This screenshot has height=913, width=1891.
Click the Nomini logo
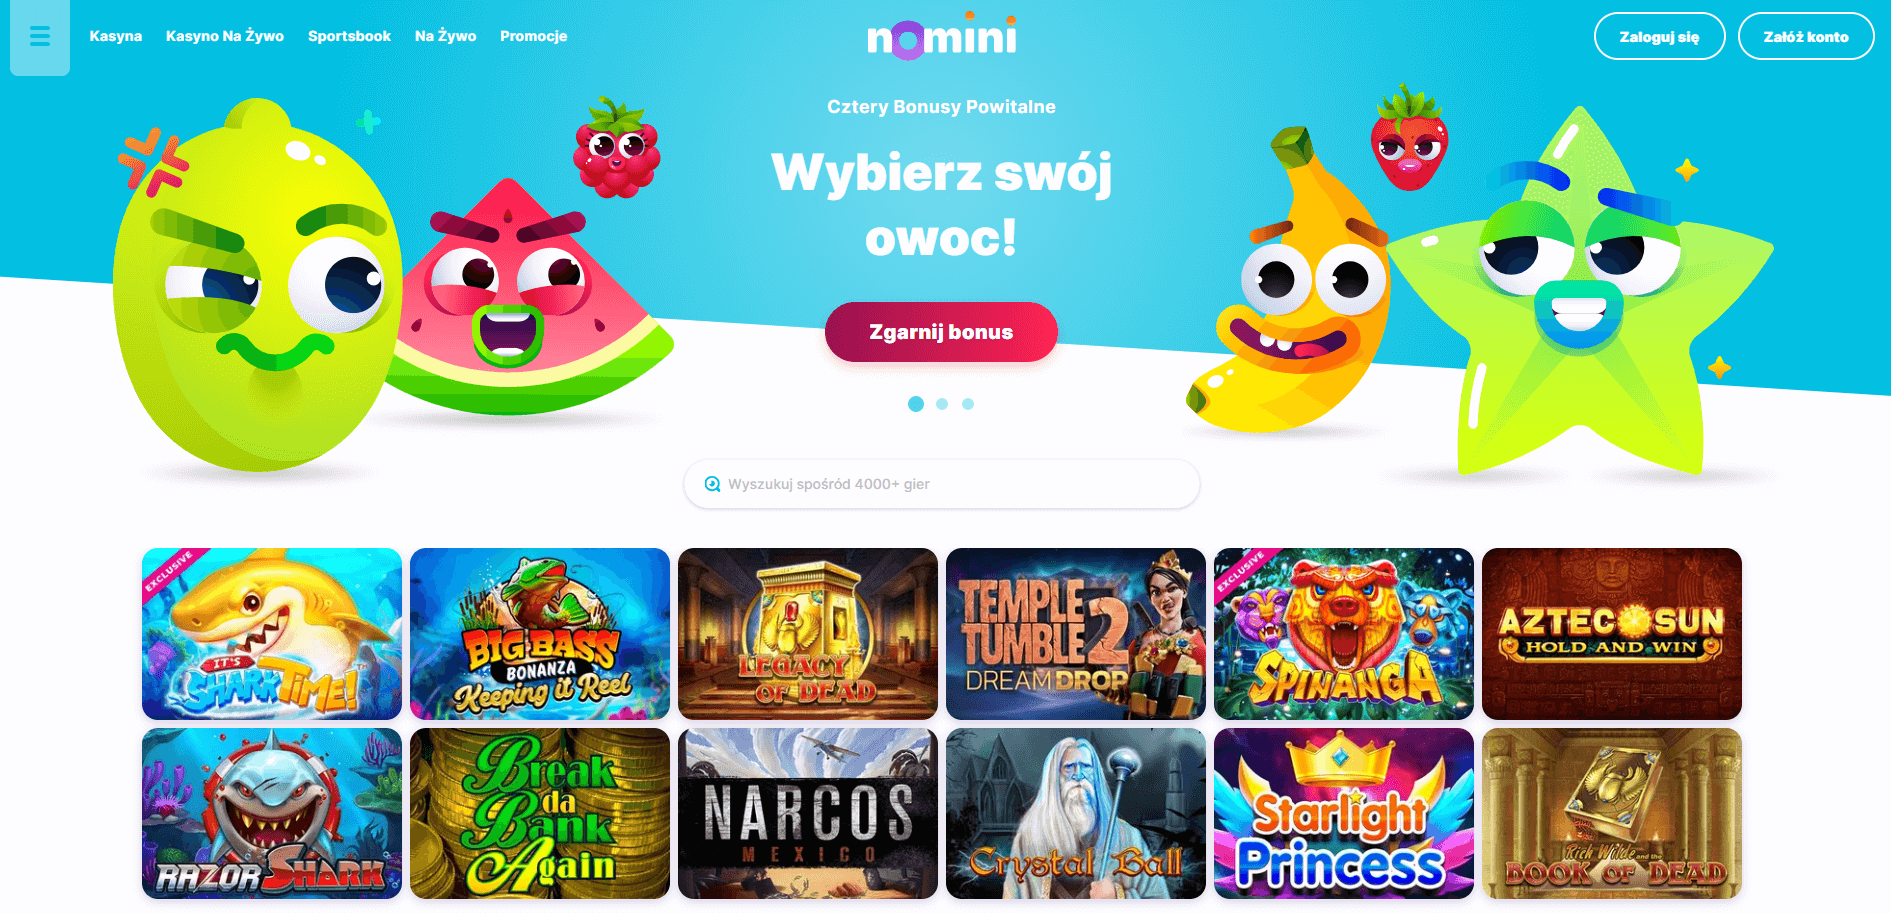942,36
